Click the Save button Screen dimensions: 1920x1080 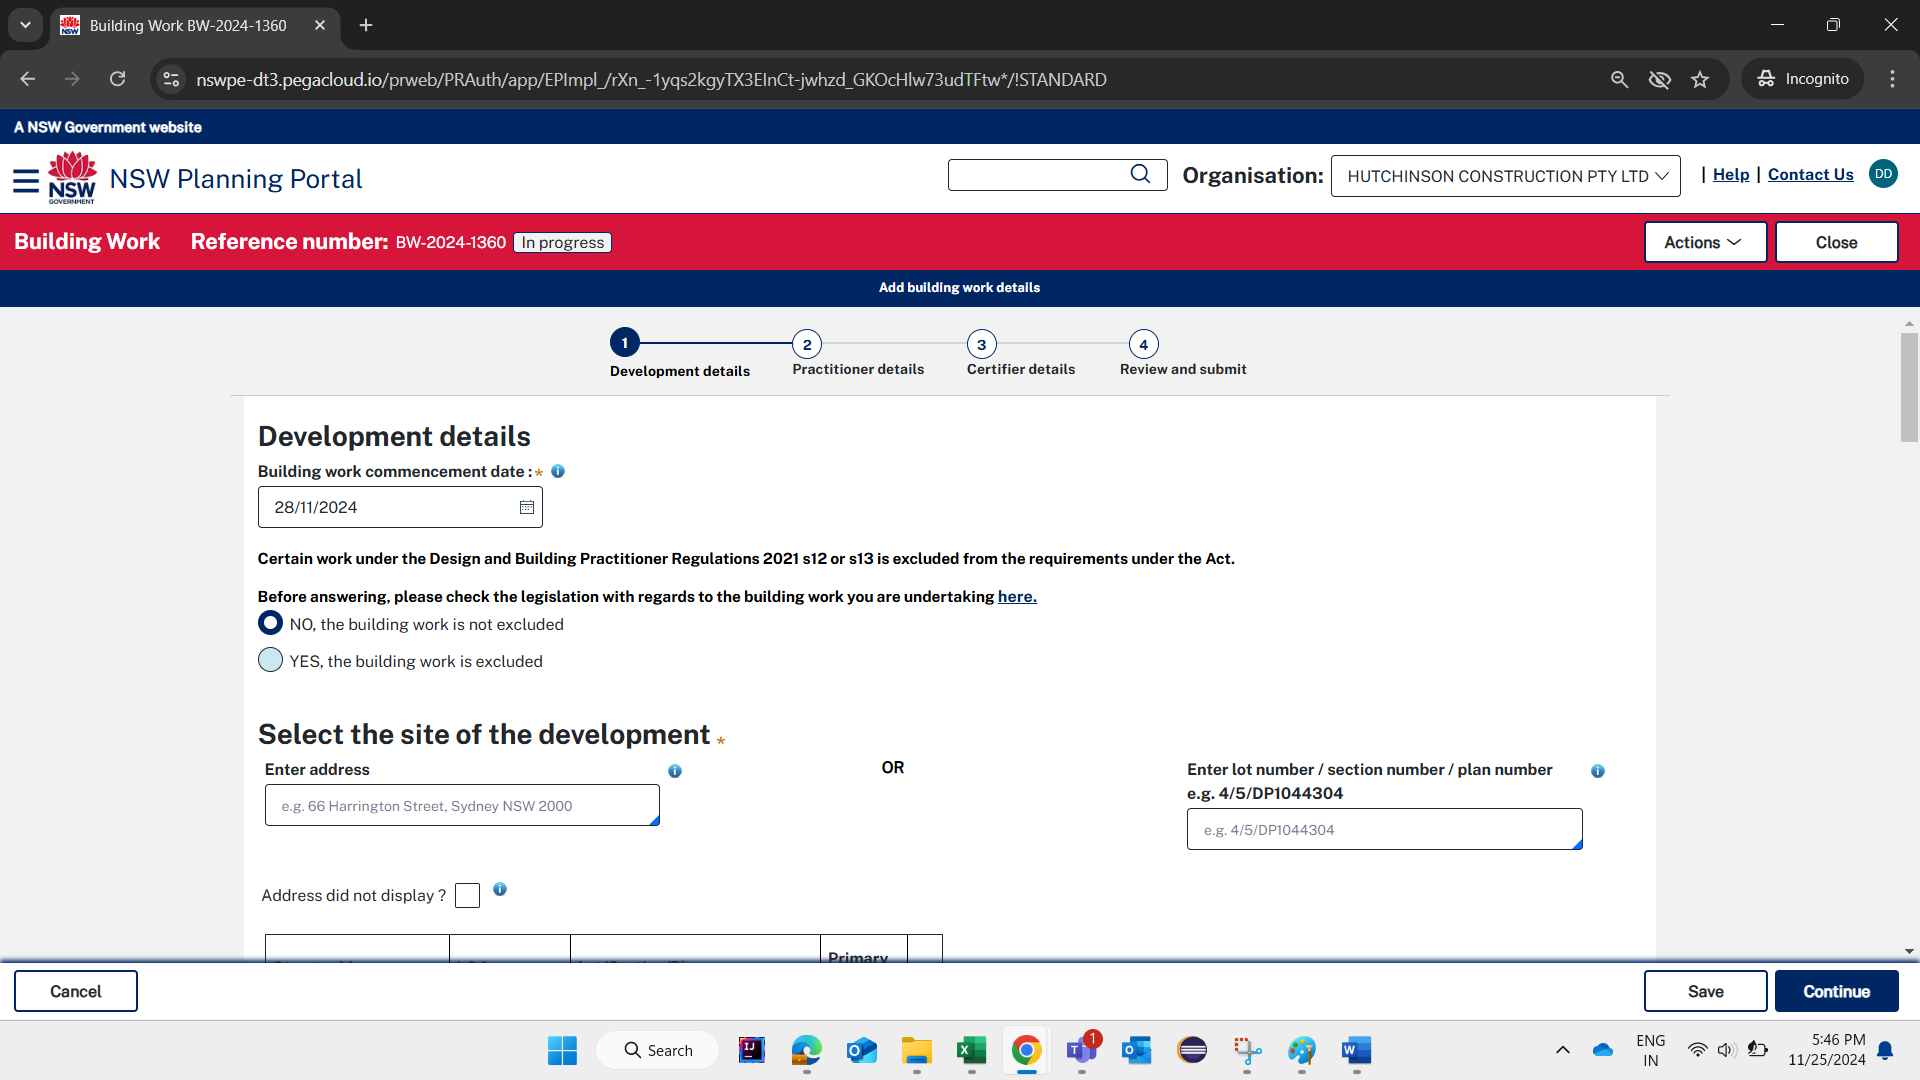click(1705, 991)
